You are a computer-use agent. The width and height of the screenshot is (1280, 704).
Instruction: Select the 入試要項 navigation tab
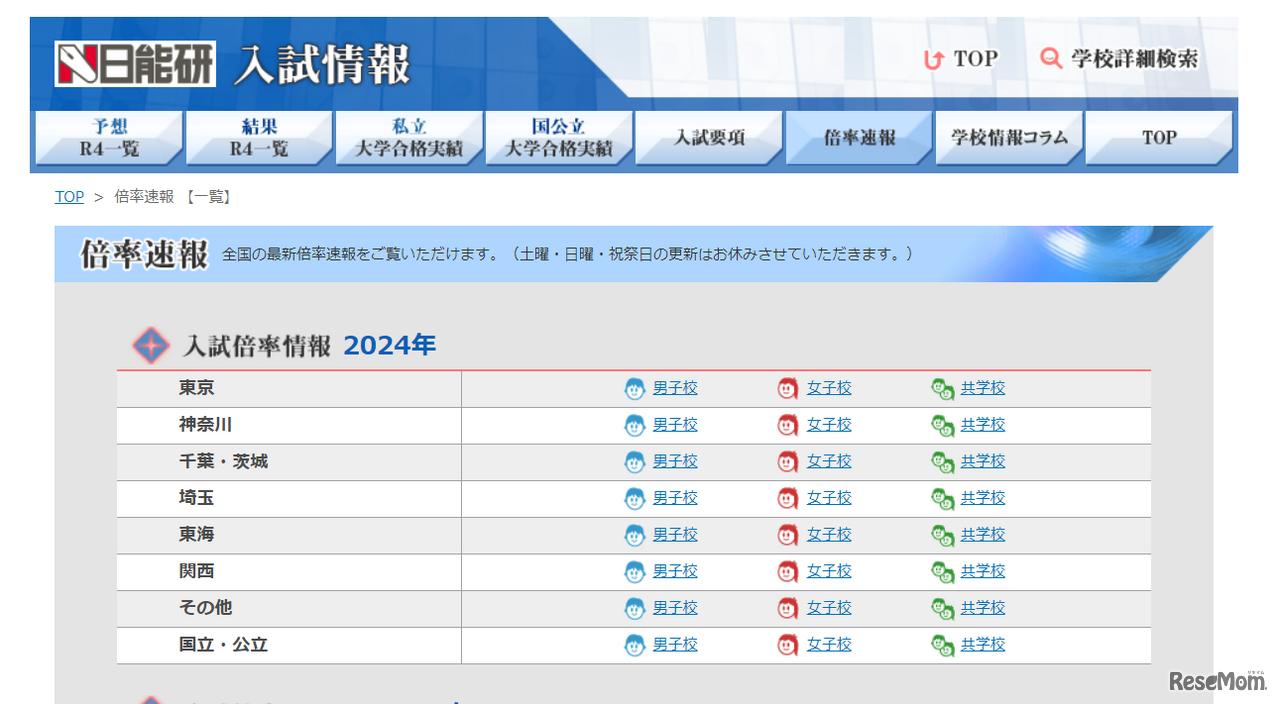[709, 138]
